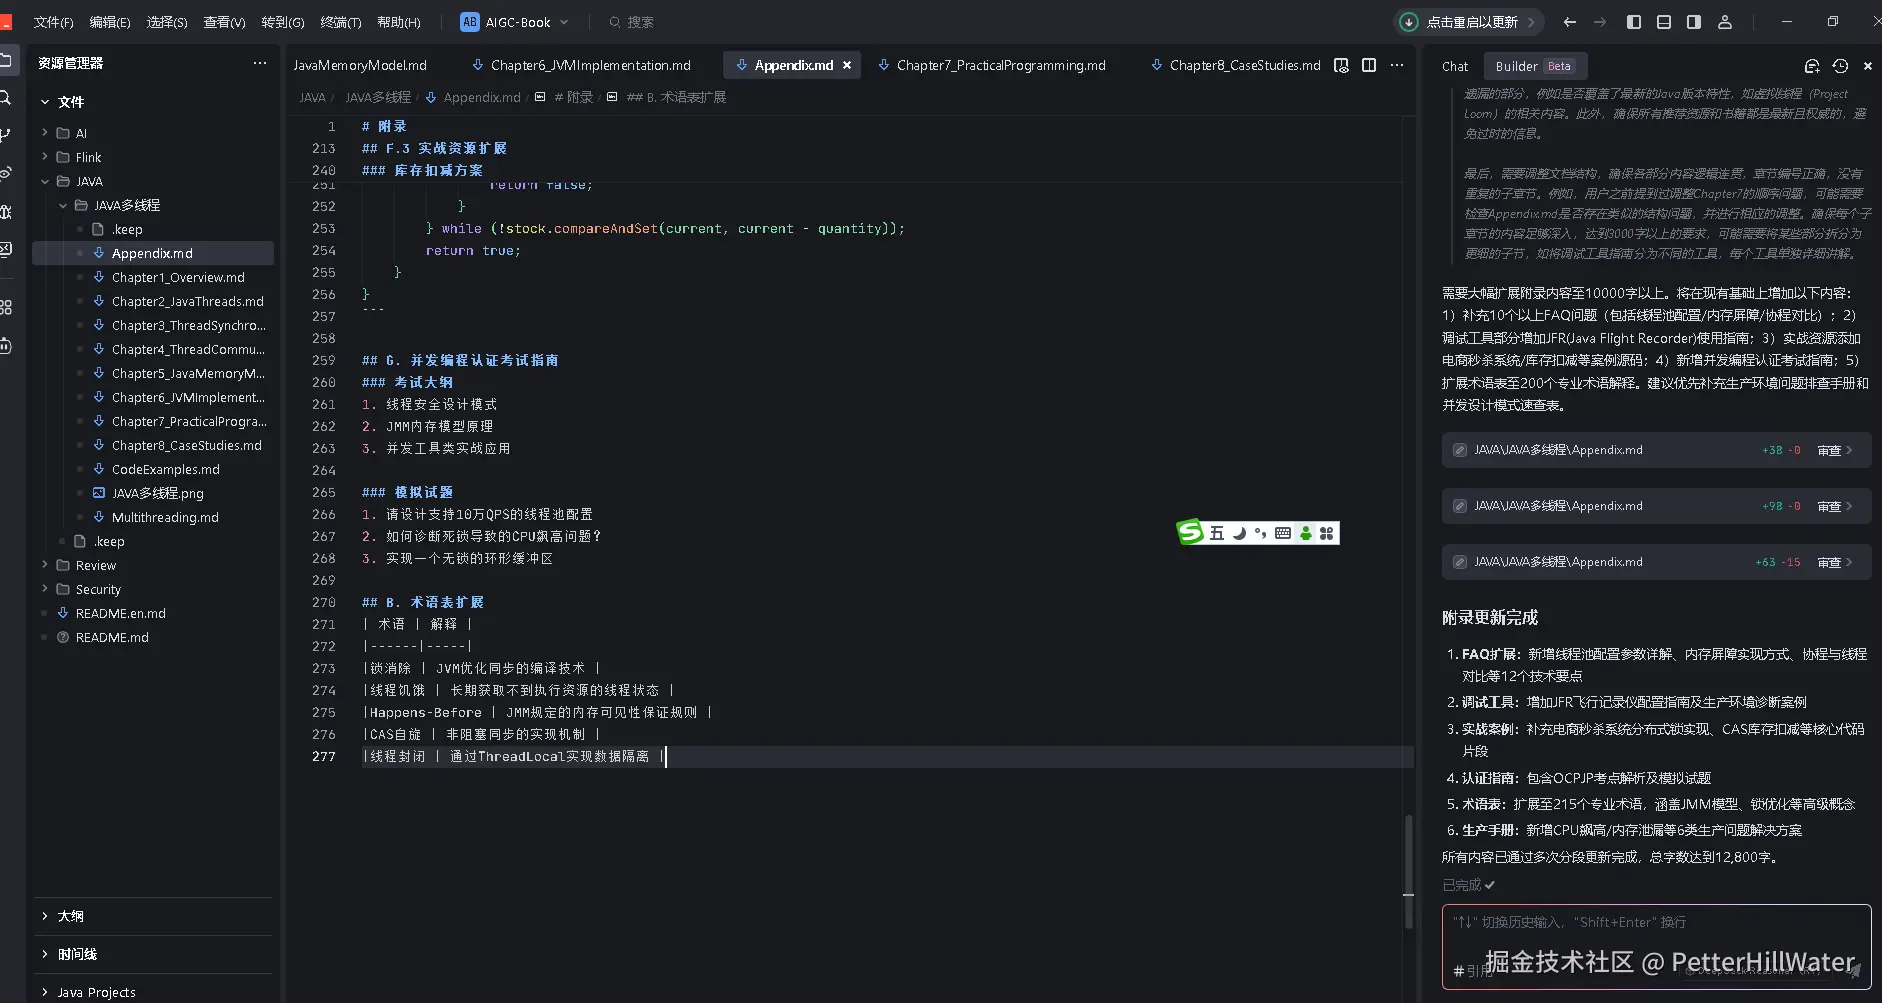Click 审查 on the +63 -15 Appendix.md card
Image resolution: width=1882 pixels, height=1003 pixels.
[x=1835, y=562]
